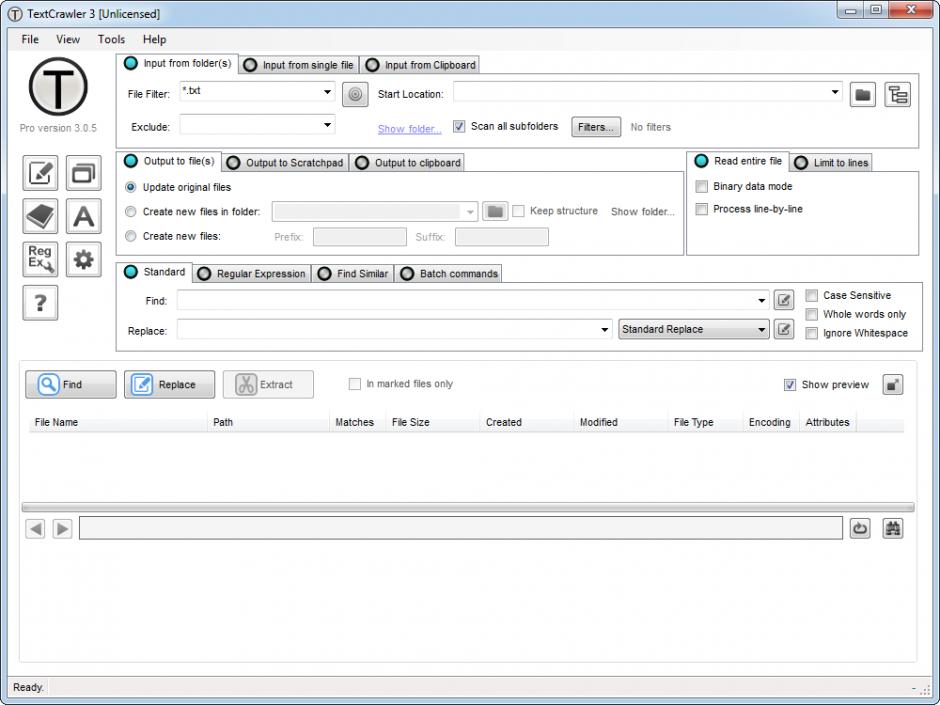
Task: Open the Help menu
Action: [154, 40]
